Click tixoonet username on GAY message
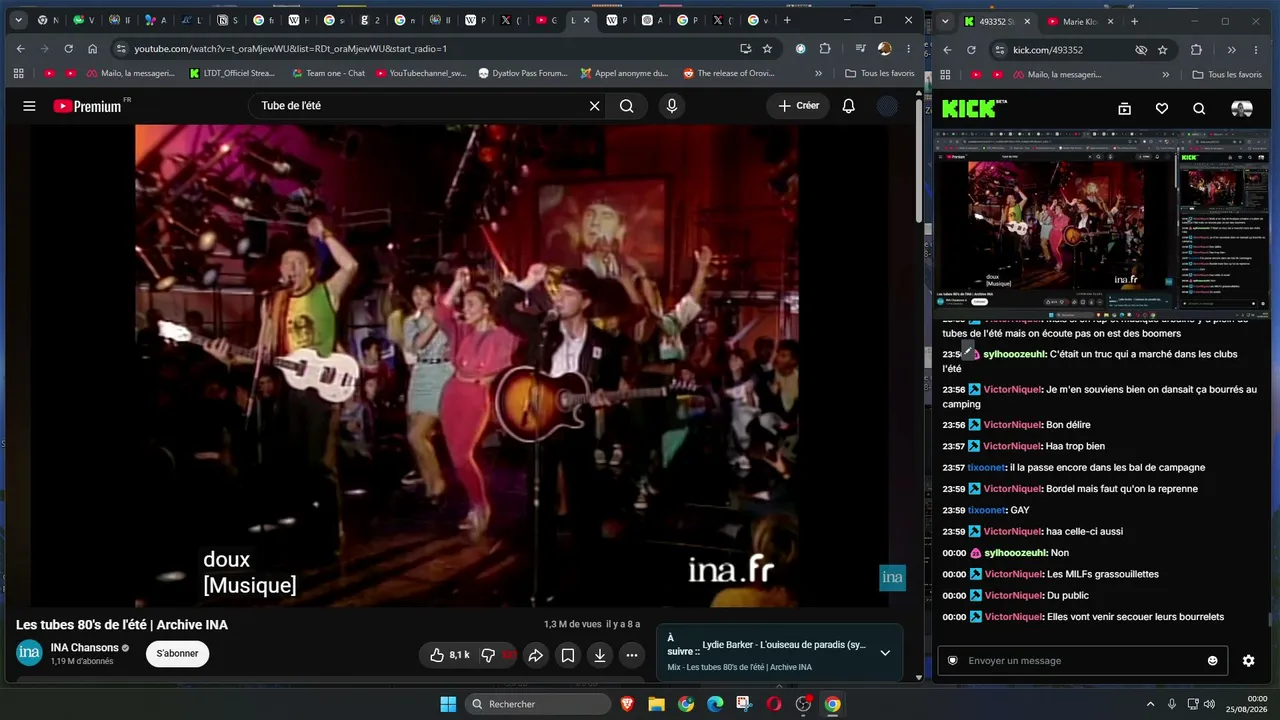This screenshot has width=1280, height=720. (986, 510)
